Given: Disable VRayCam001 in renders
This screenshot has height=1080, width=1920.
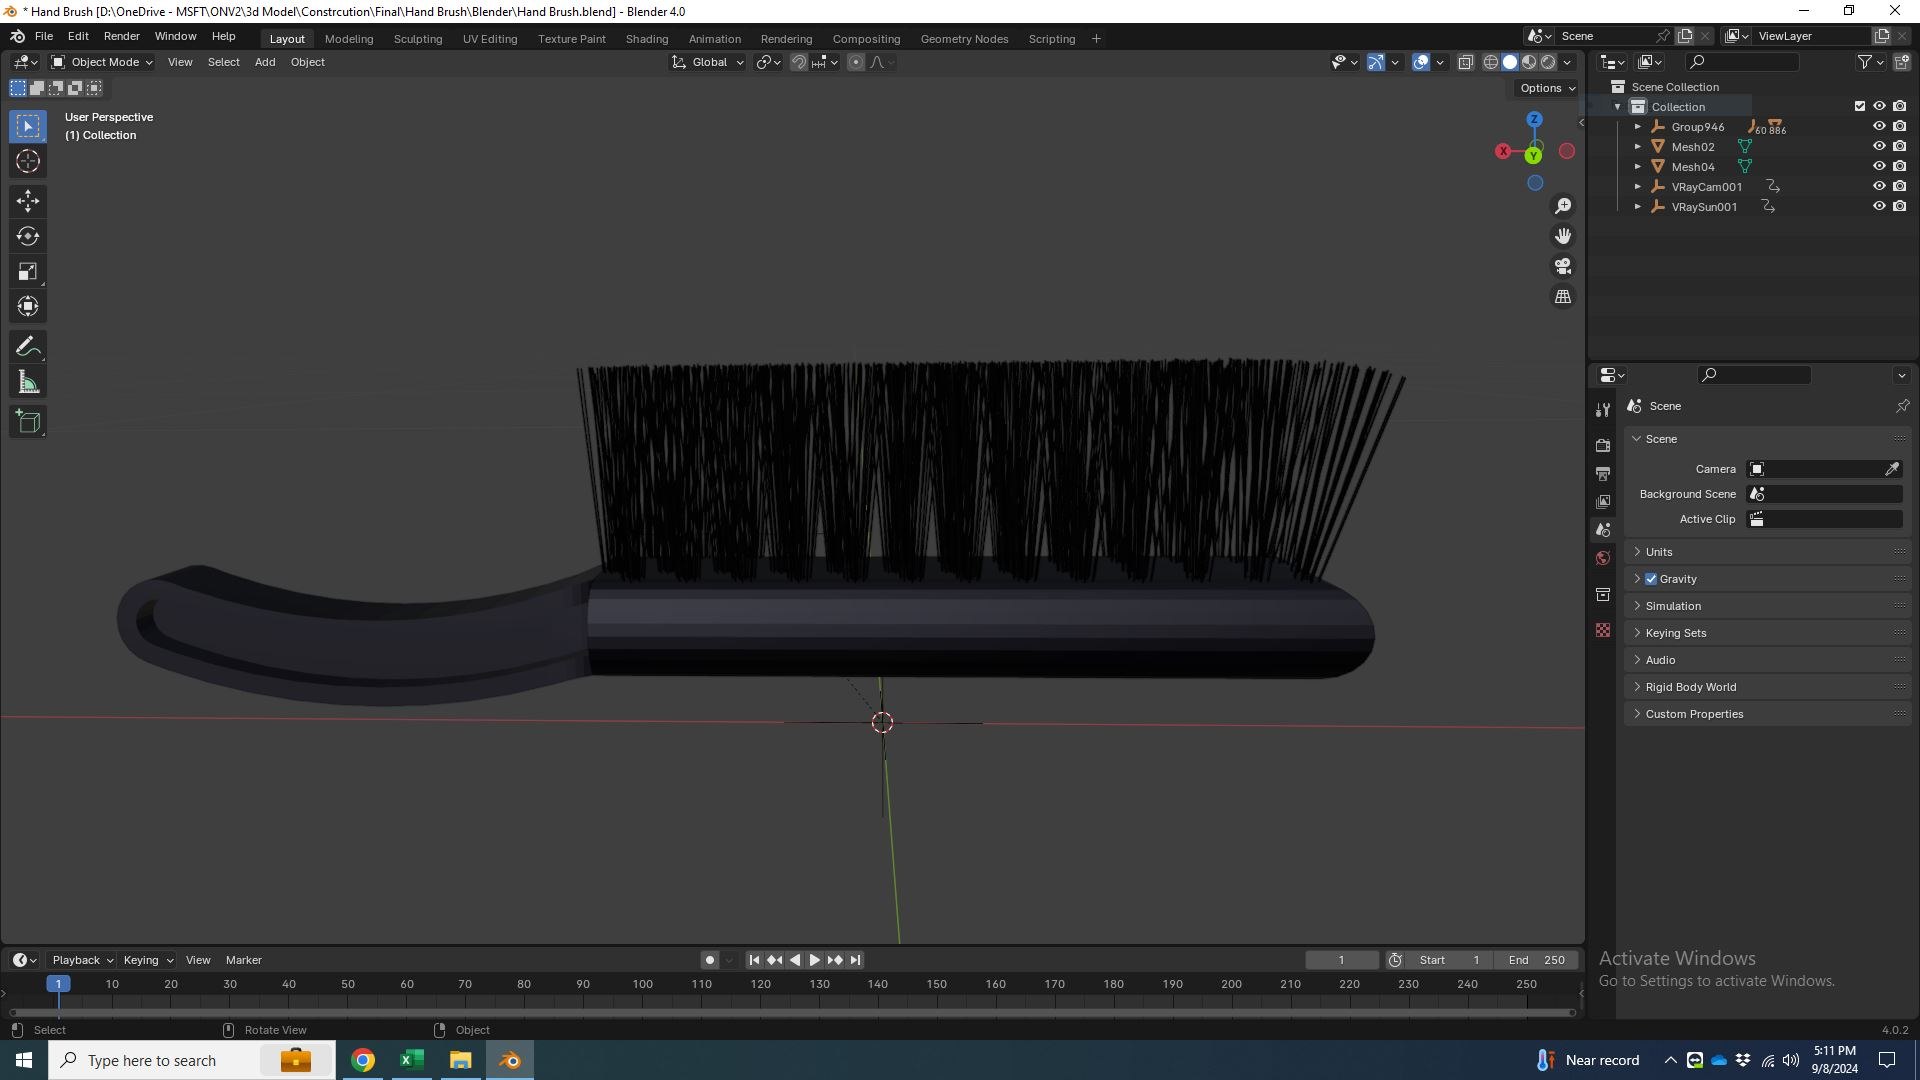Looking at the screenshot, I should pos(1899,186).
